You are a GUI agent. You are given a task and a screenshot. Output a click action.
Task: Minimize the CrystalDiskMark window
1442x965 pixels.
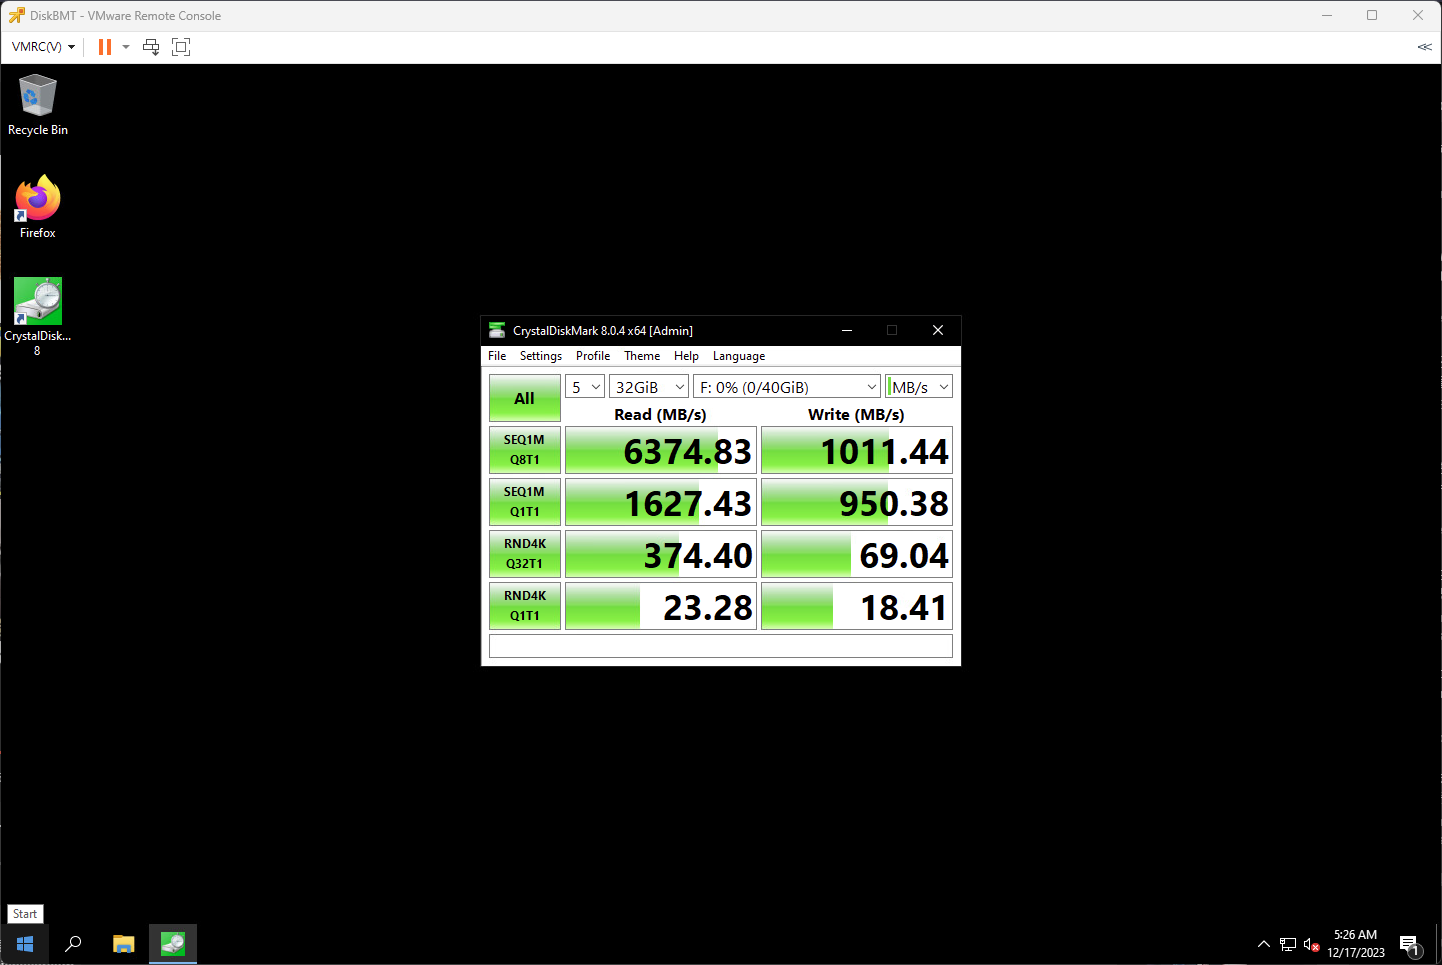point(846,330)
